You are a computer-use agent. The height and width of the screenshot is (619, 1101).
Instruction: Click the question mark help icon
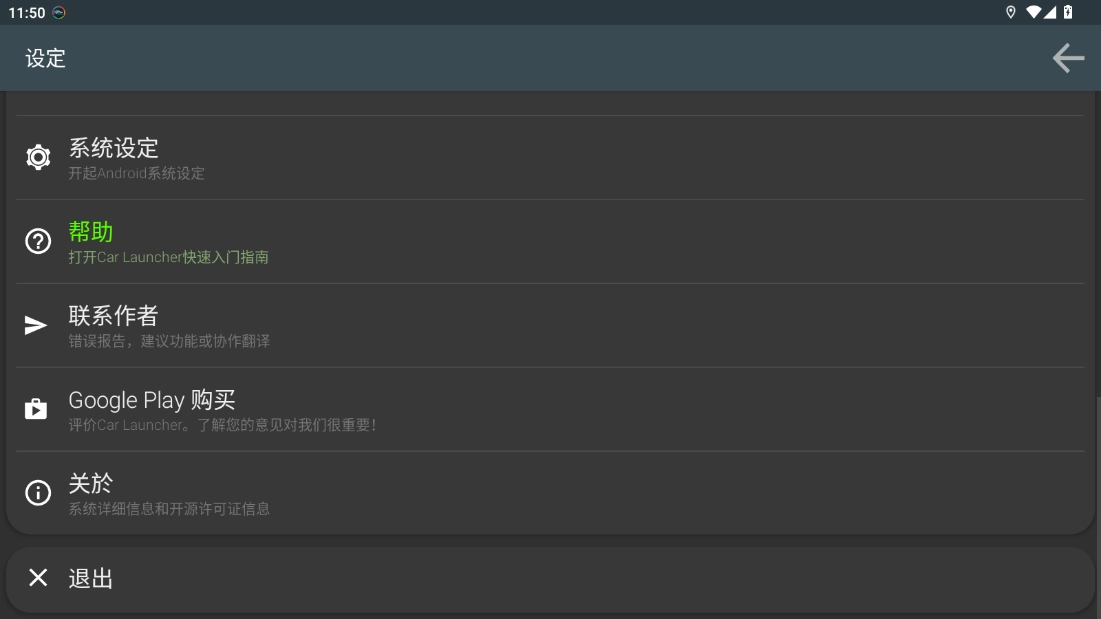click(38, 241)
